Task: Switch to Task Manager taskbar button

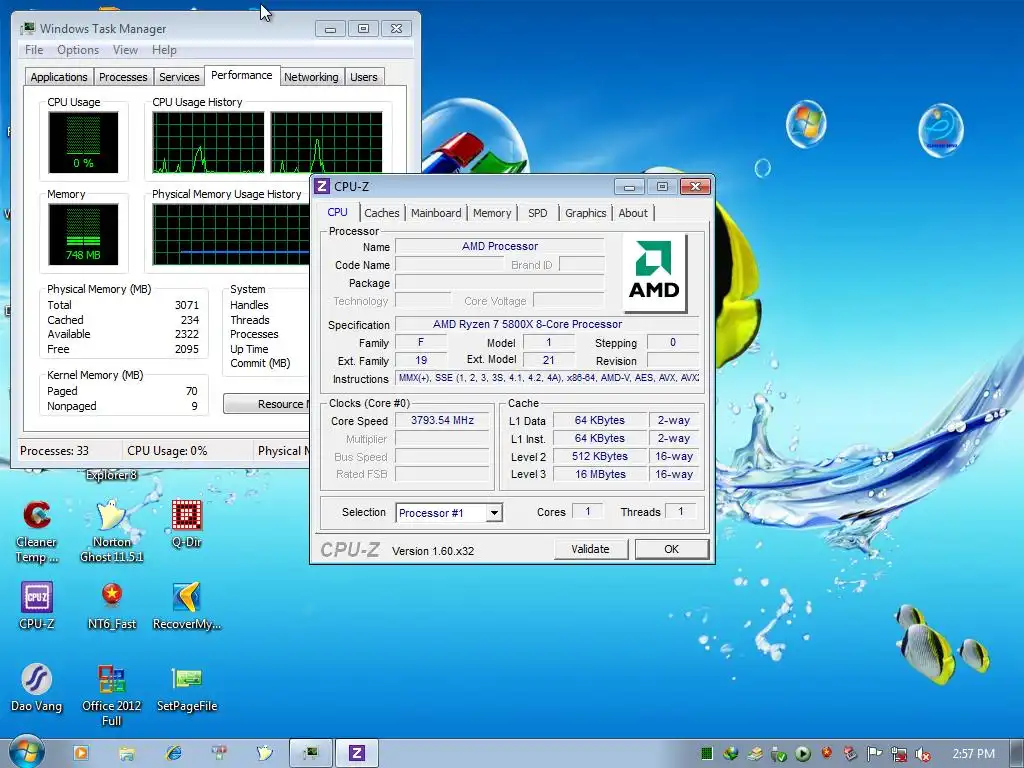Action: click(311, 753)
